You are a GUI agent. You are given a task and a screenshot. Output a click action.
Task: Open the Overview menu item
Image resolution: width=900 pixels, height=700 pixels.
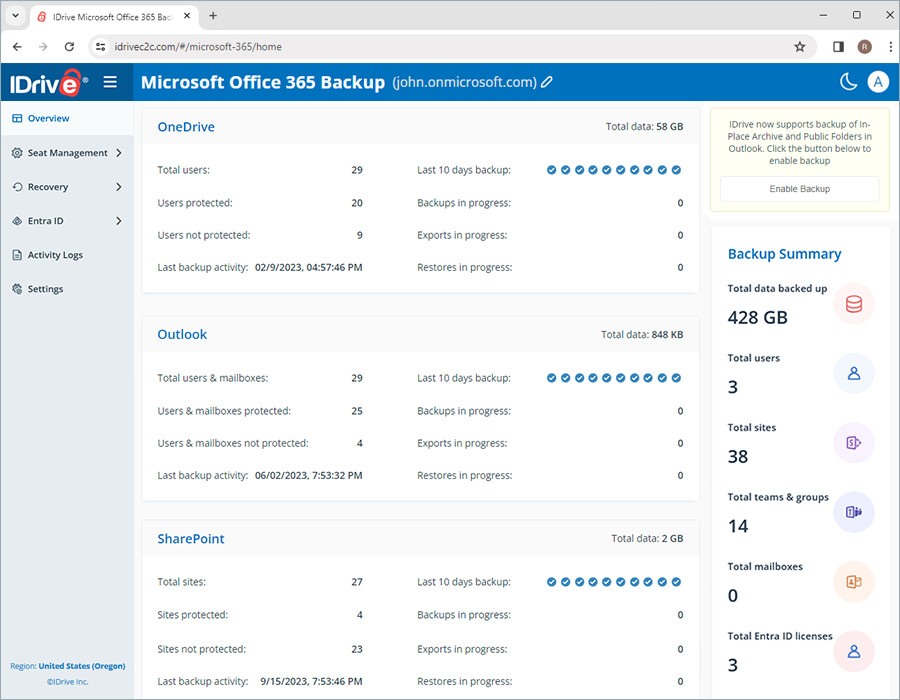pyautogui.click(x=67, y=118)
